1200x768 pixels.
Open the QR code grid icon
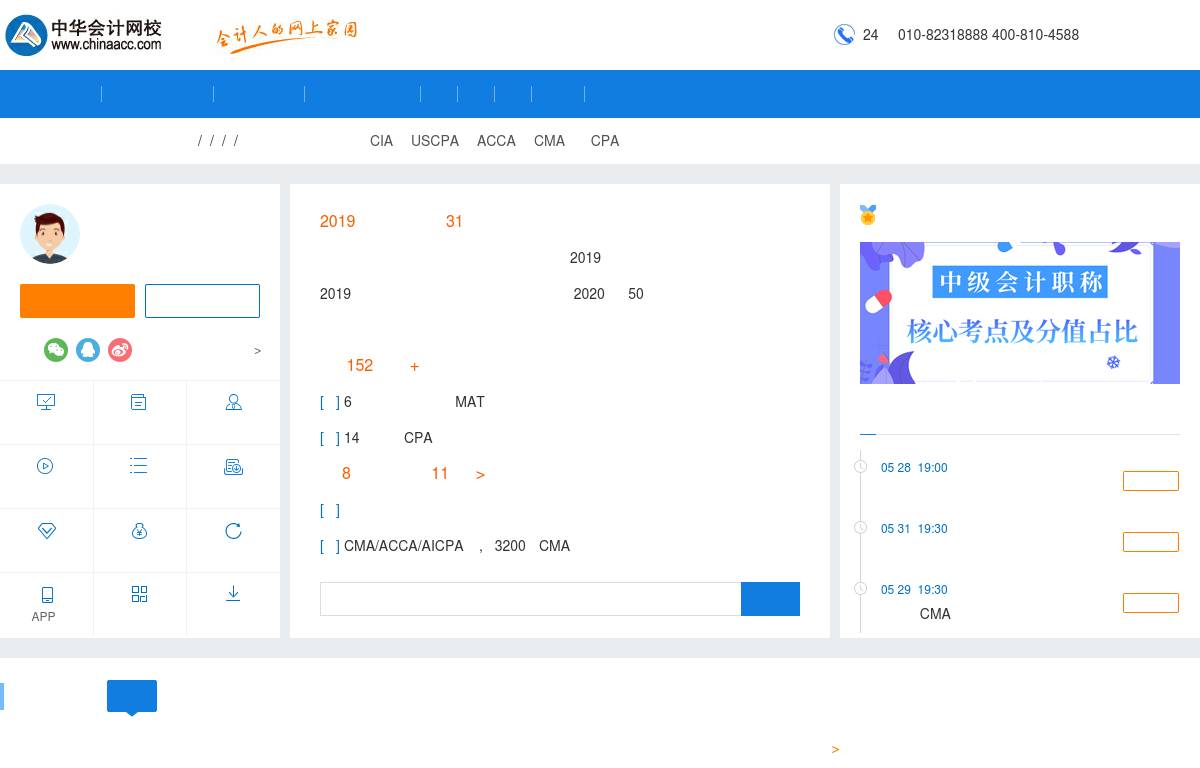click(x=140, y=594)
